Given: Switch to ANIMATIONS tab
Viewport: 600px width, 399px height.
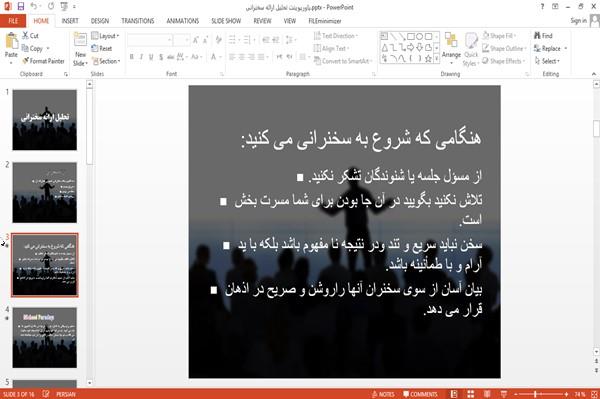Looking at the screenshot, I should pyautogui.click(x=183, y=21).
